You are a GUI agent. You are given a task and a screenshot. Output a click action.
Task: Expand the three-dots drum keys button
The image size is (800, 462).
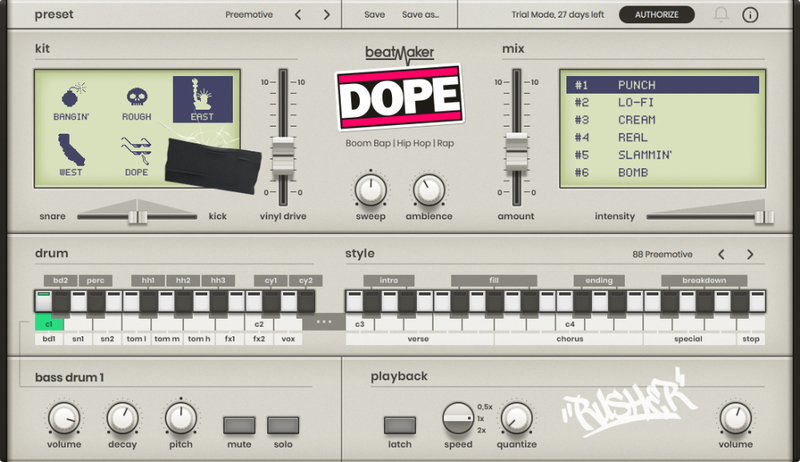pyautogui.click(x=324, y=322)
